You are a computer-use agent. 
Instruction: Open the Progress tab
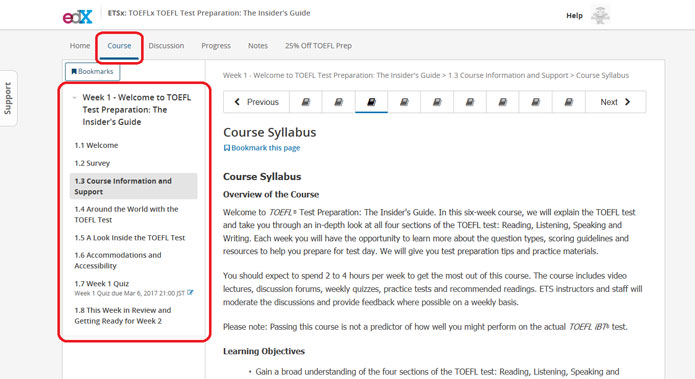point(216,46)
